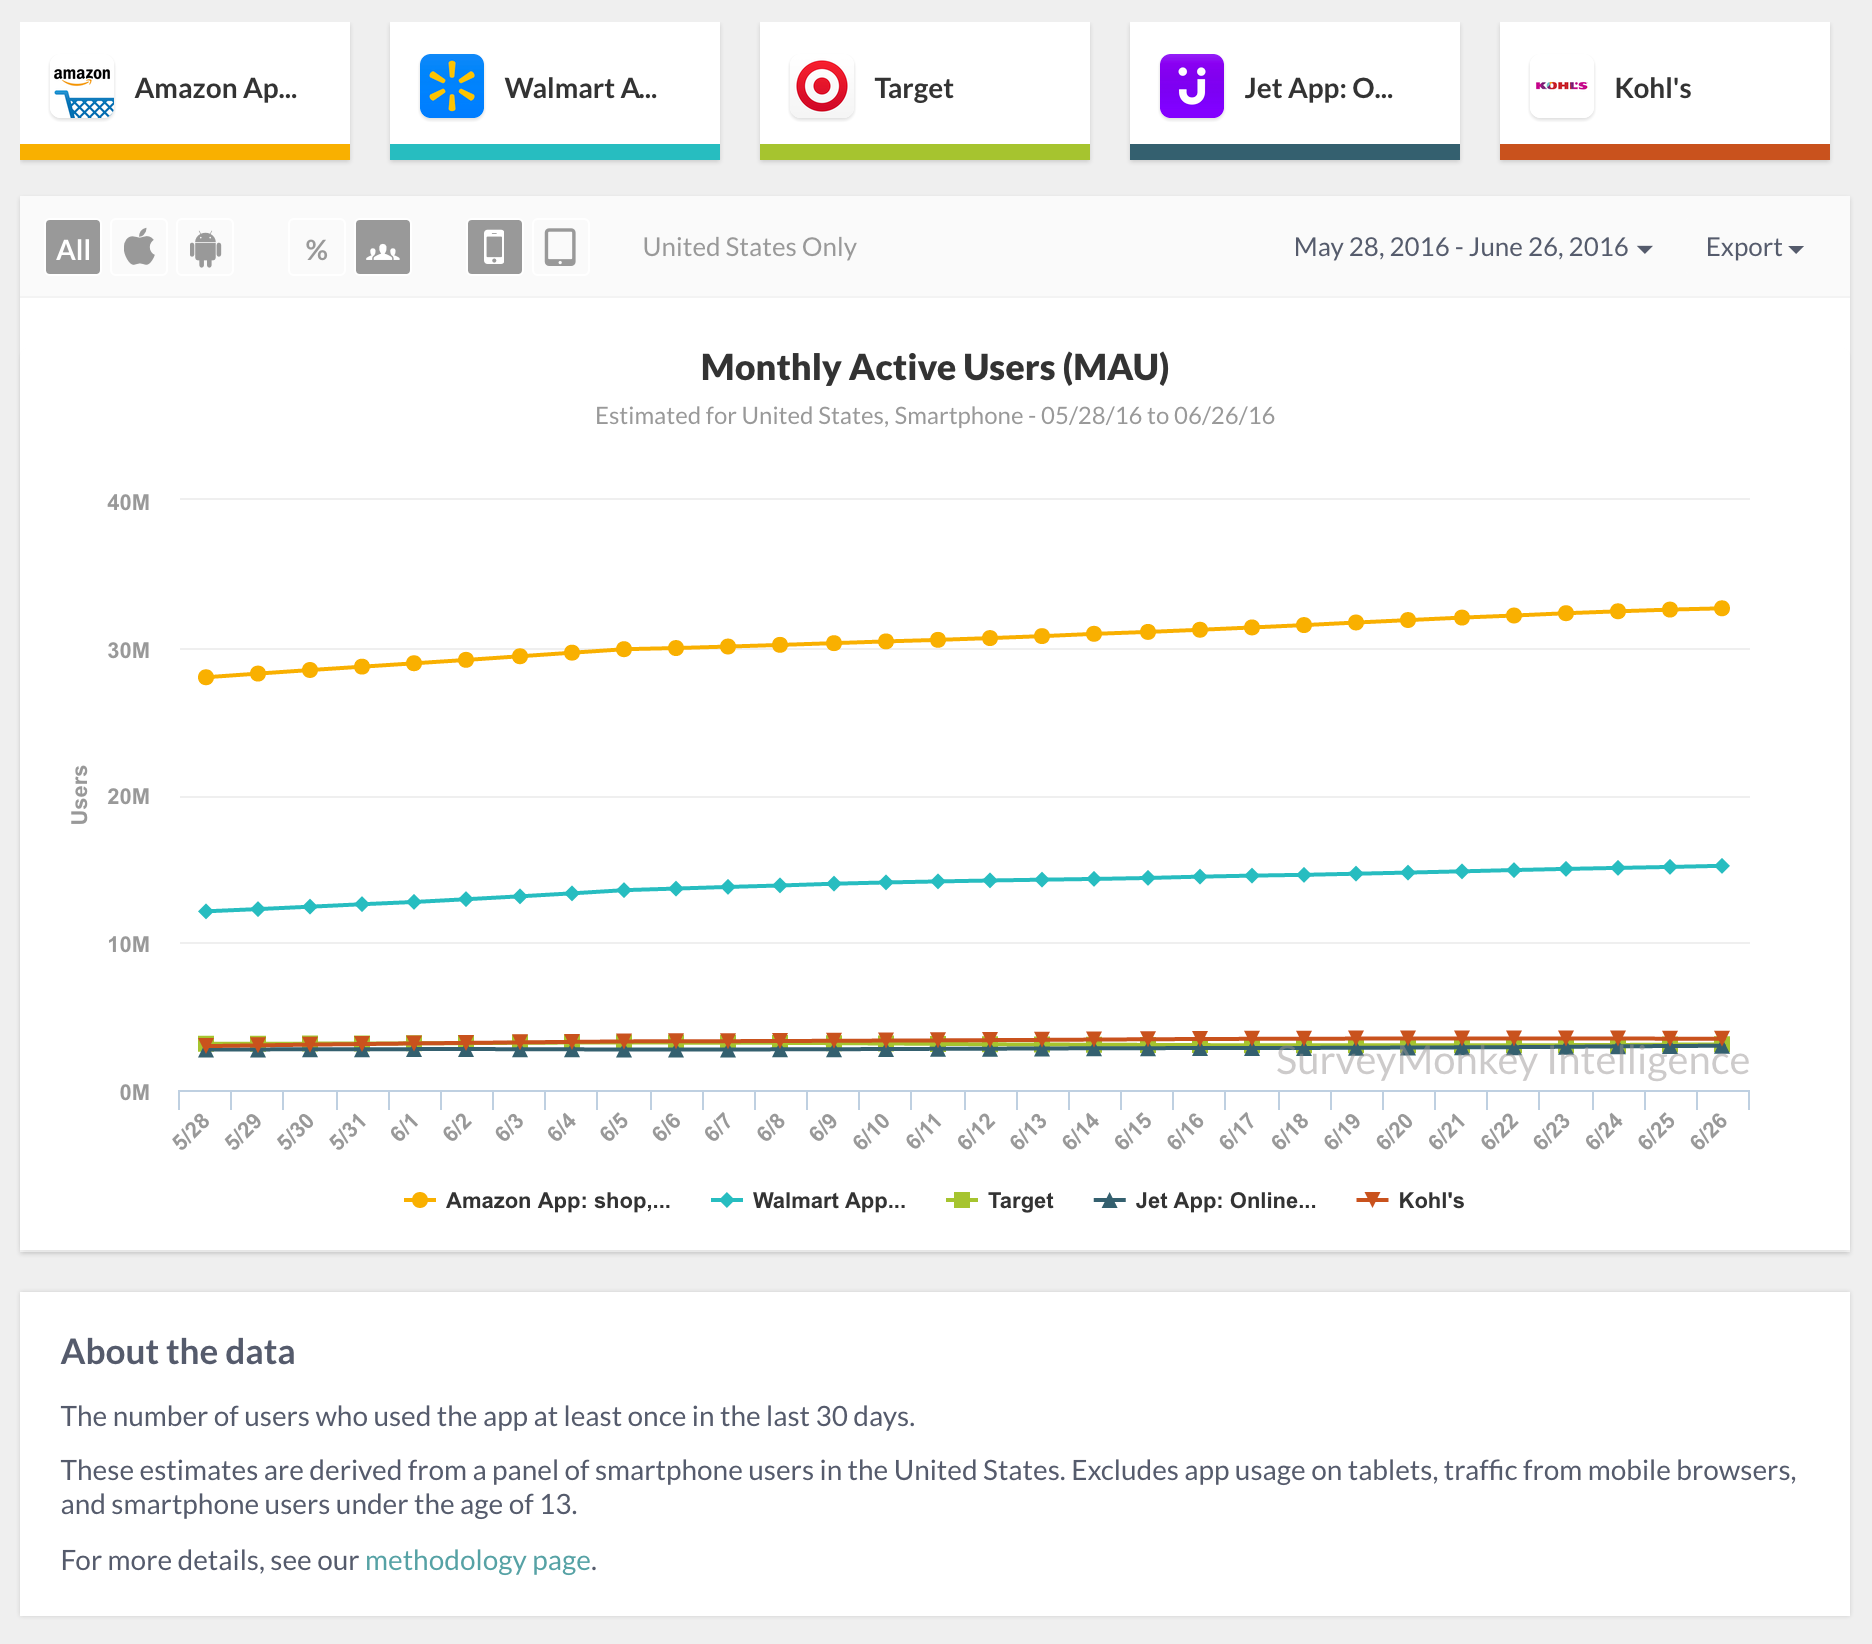Select the tablet device icon

[x=560, y=247]
